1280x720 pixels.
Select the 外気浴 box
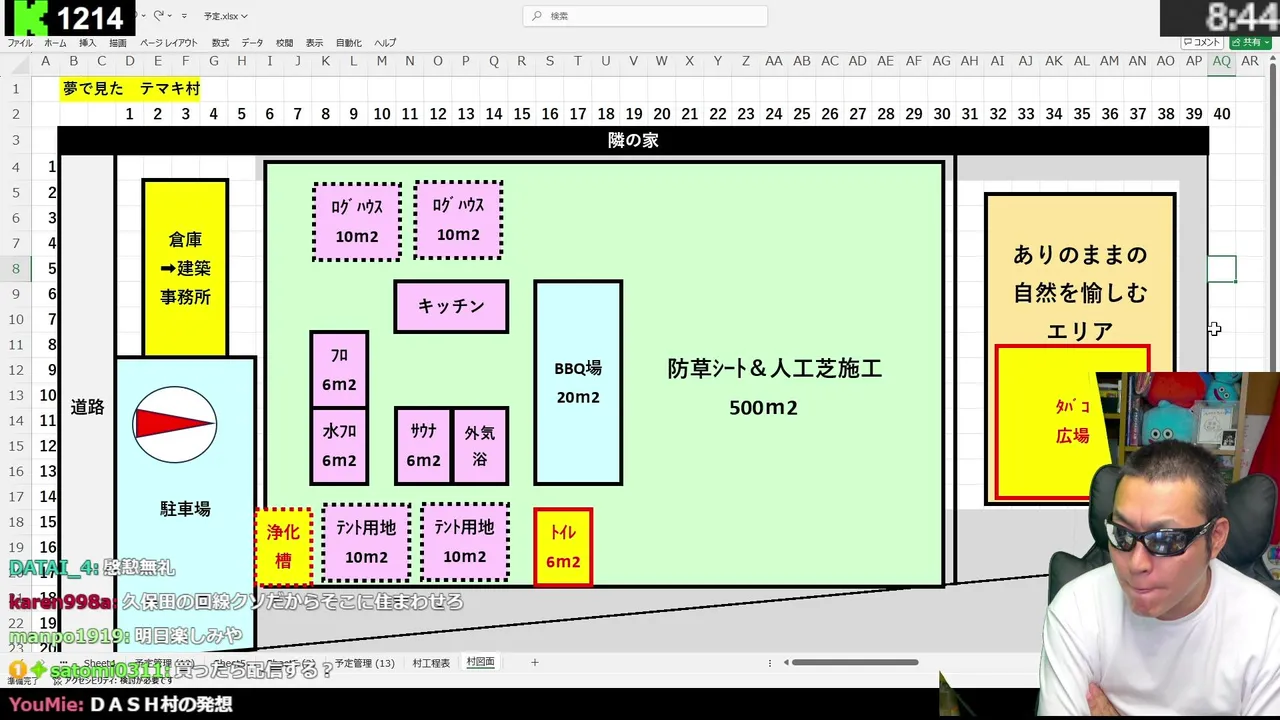pyautogui.click(x=480, y=446)
